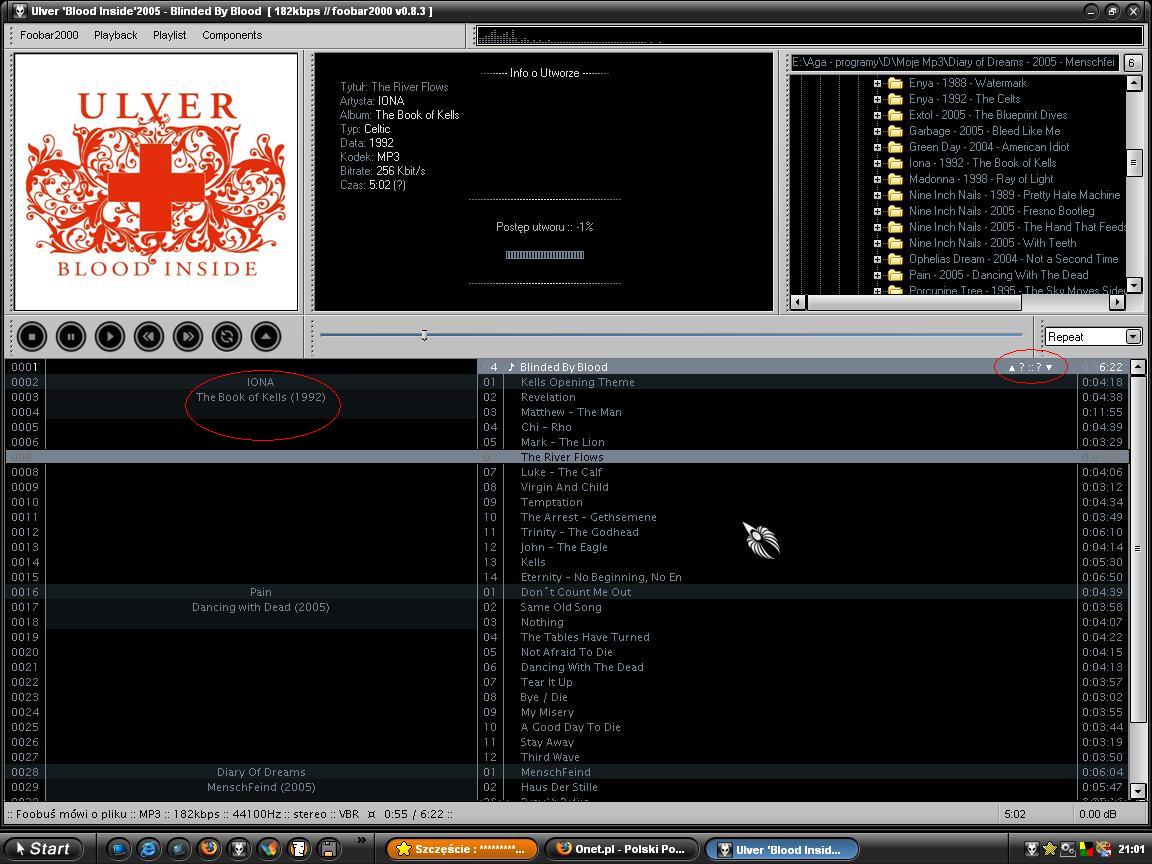Click the folder path input field

click(954, 62)
